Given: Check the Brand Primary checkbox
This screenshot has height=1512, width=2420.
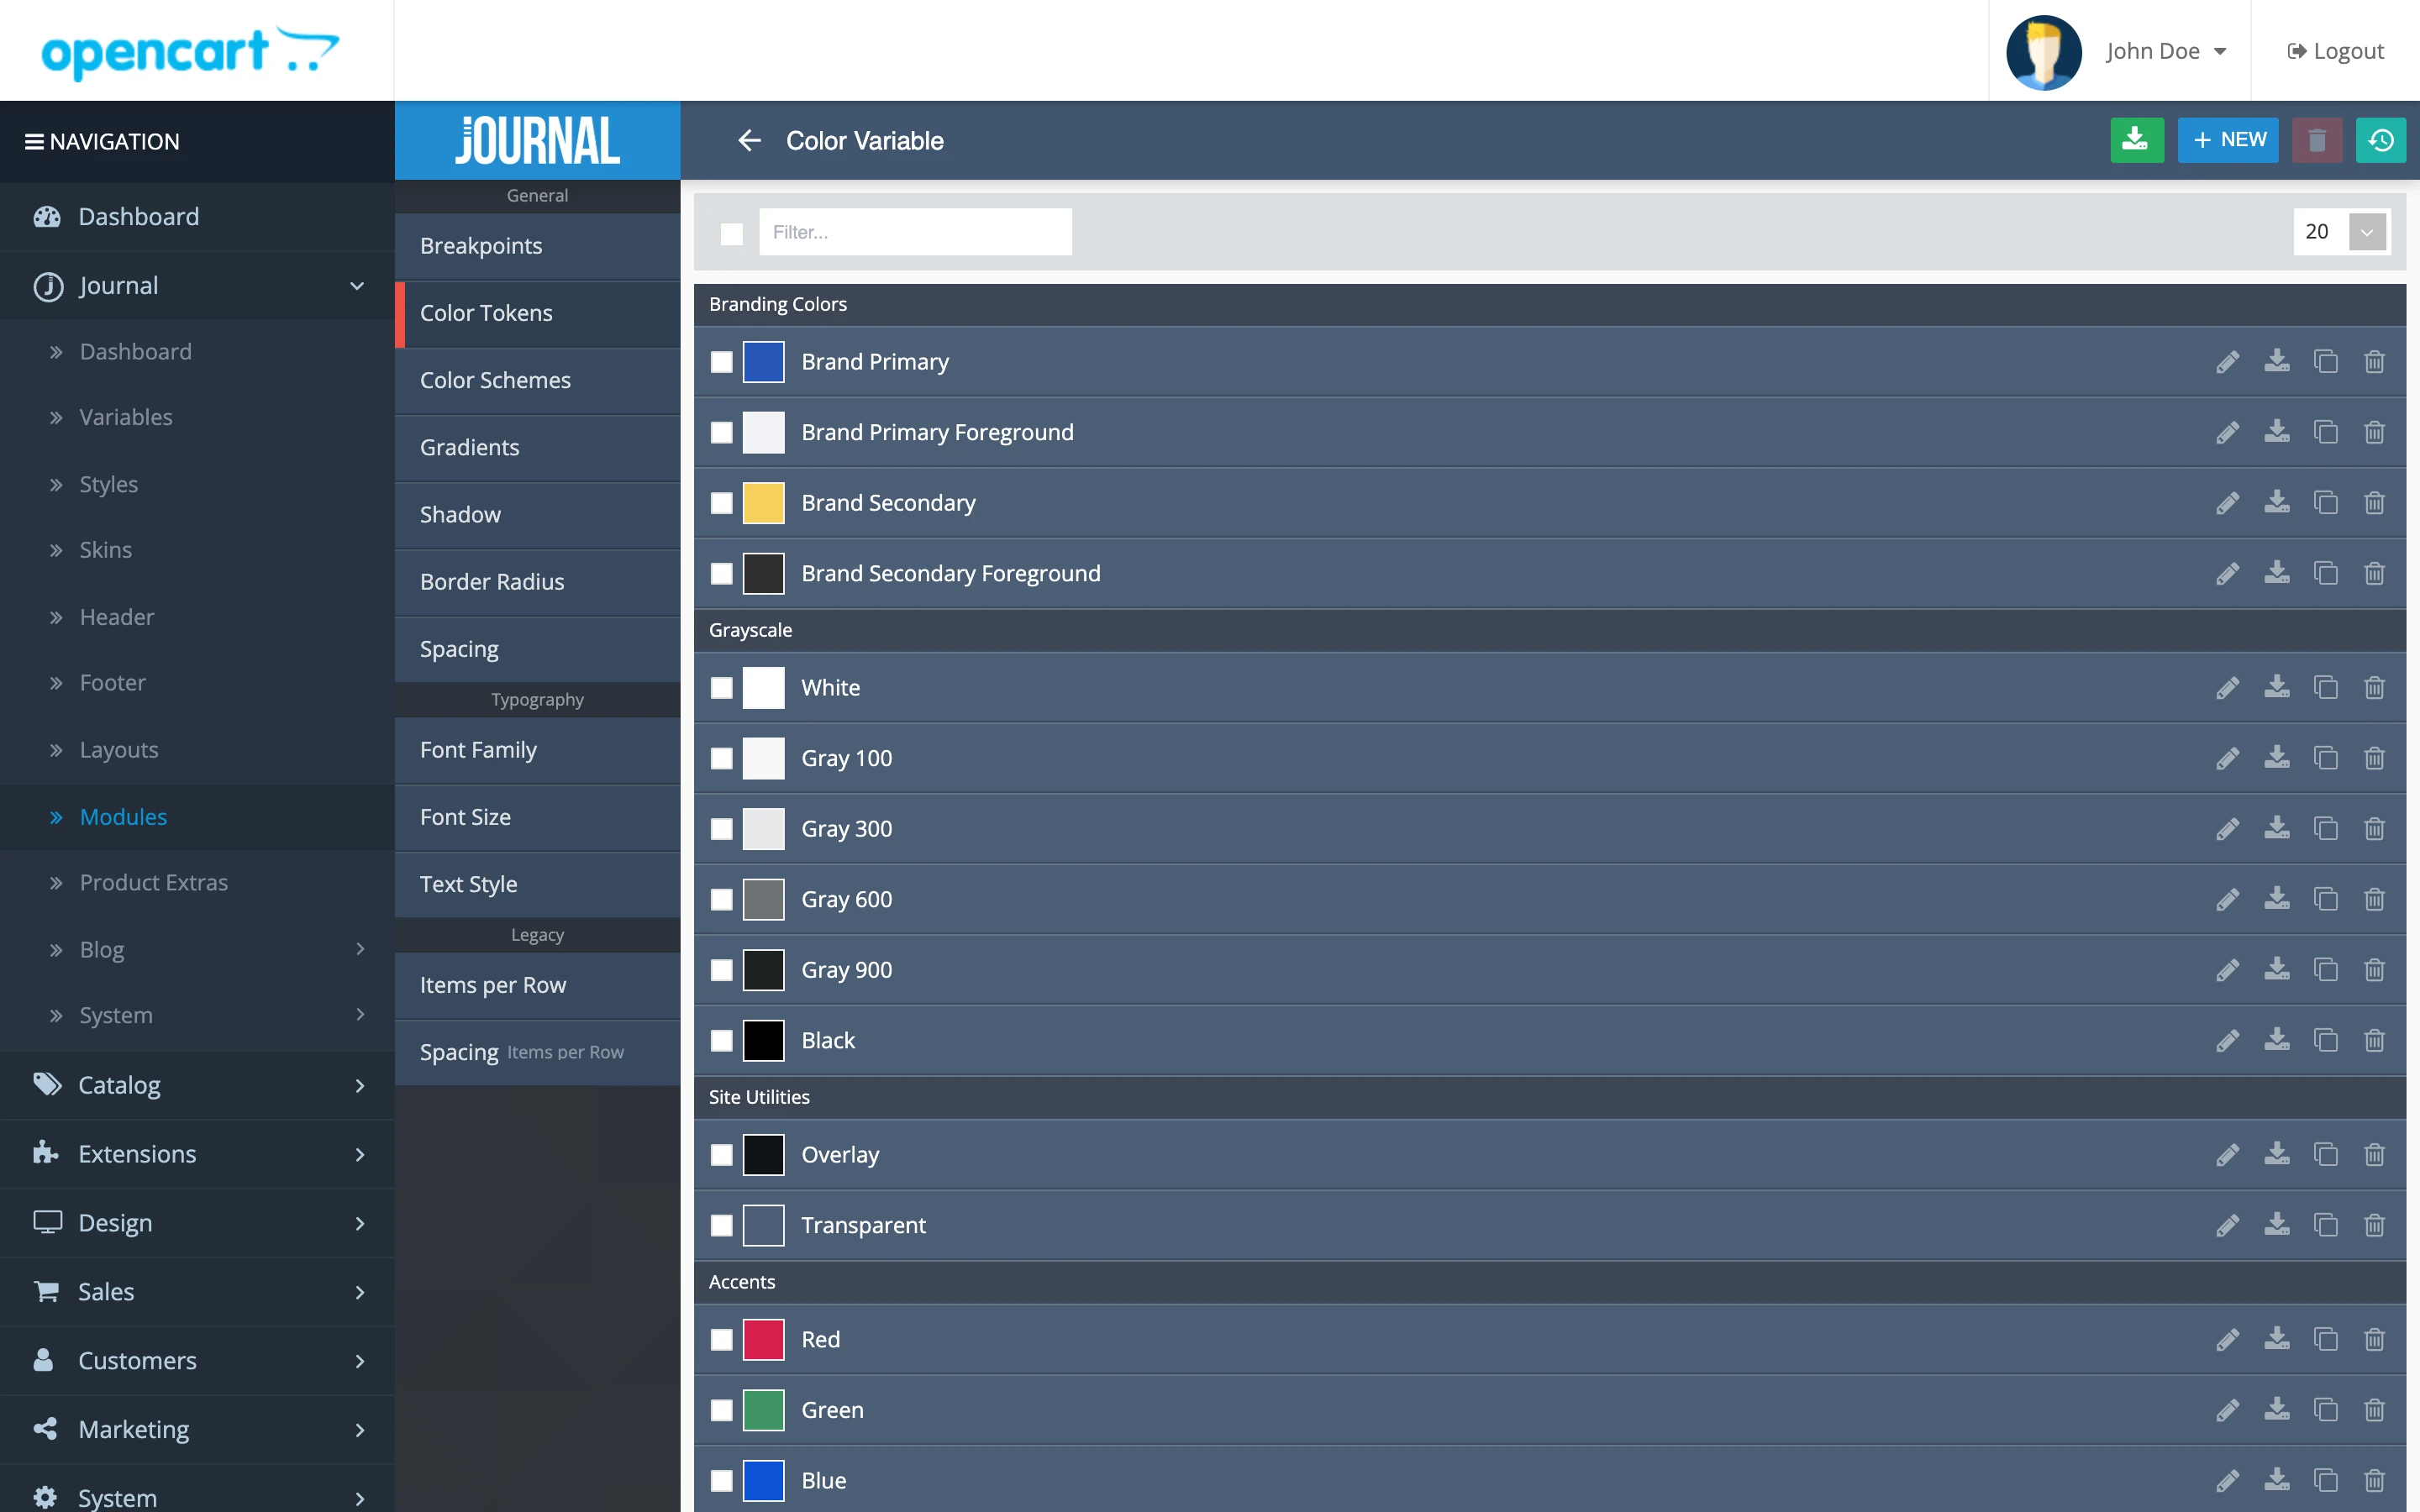Looking at the screenshot, I should coord(722,362).
